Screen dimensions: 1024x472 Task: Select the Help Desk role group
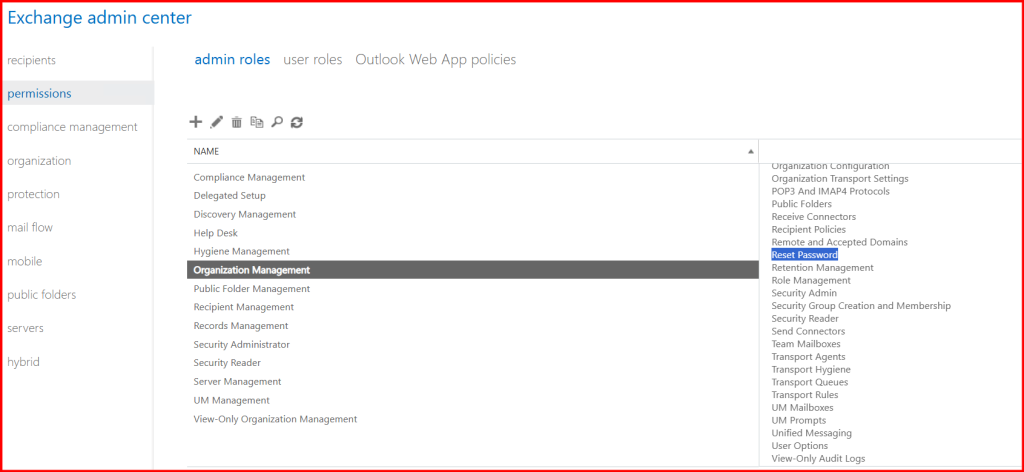(215, 233)
